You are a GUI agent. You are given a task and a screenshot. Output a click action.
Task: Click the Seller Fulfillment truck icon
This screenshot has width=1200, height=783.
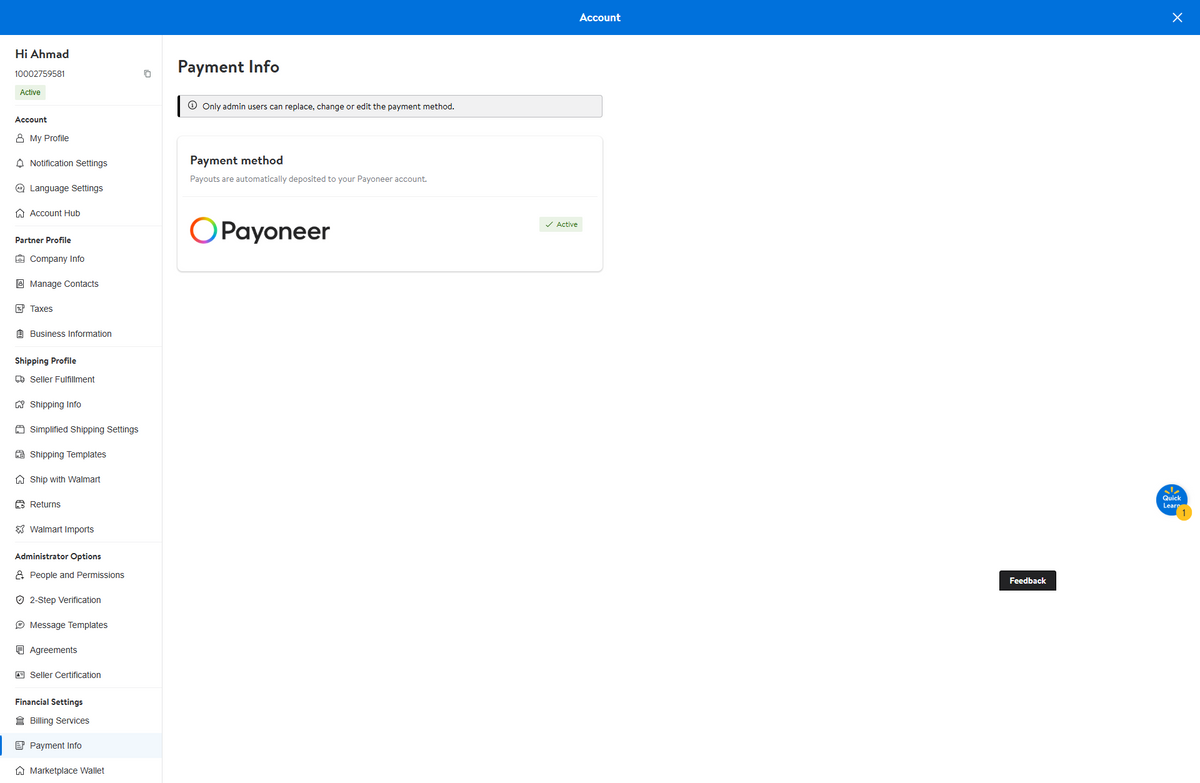click(x=20, y=379)
